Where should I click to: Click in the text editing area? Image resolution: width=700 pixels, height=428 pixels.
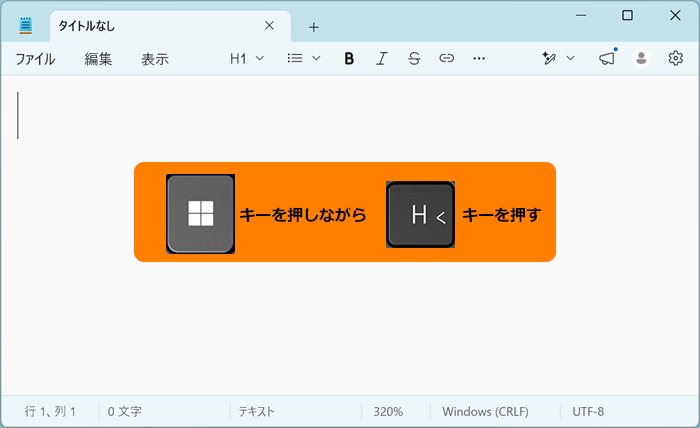click(x=350, y=235)
